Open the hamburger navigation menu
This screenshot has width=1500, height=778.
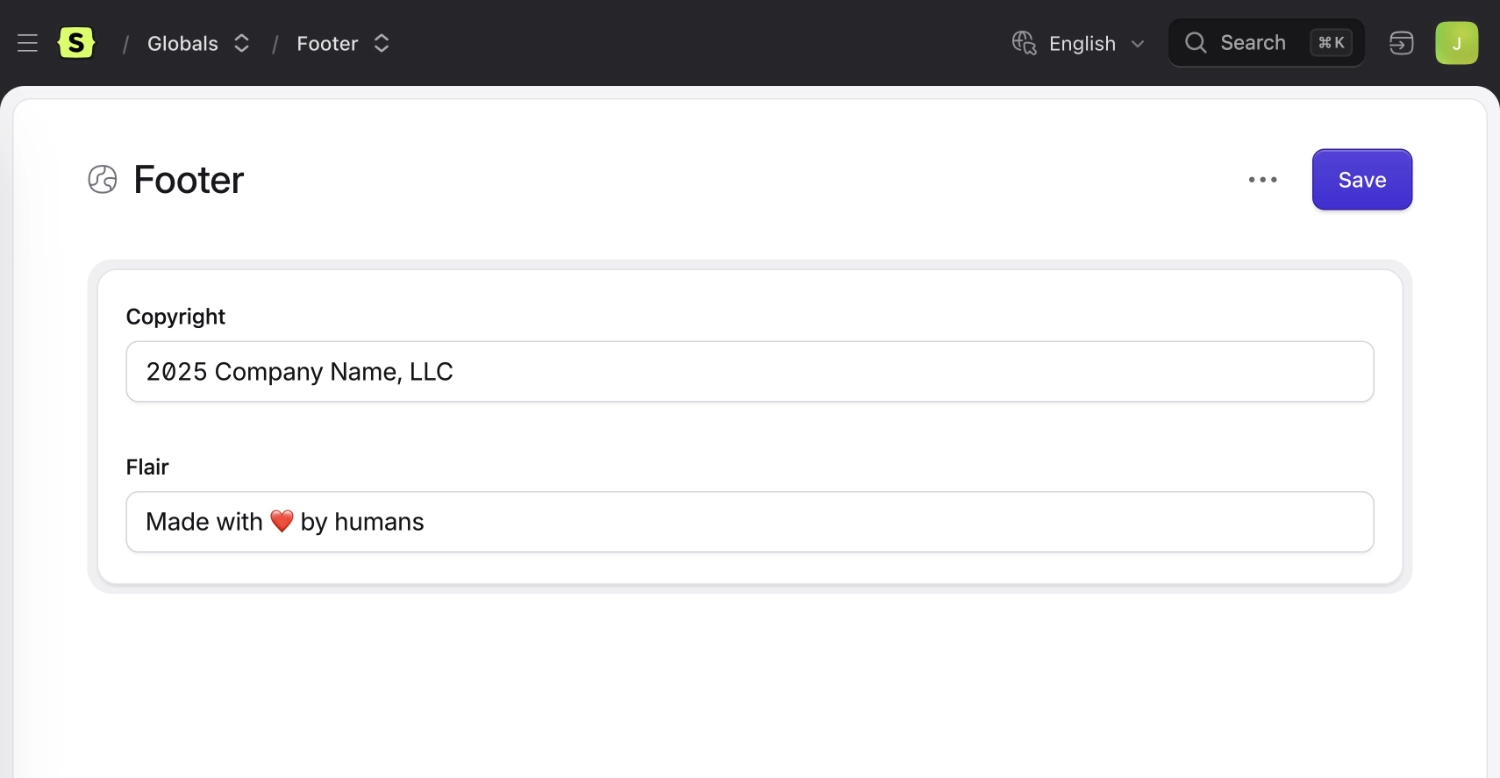[x=27, y=42]
